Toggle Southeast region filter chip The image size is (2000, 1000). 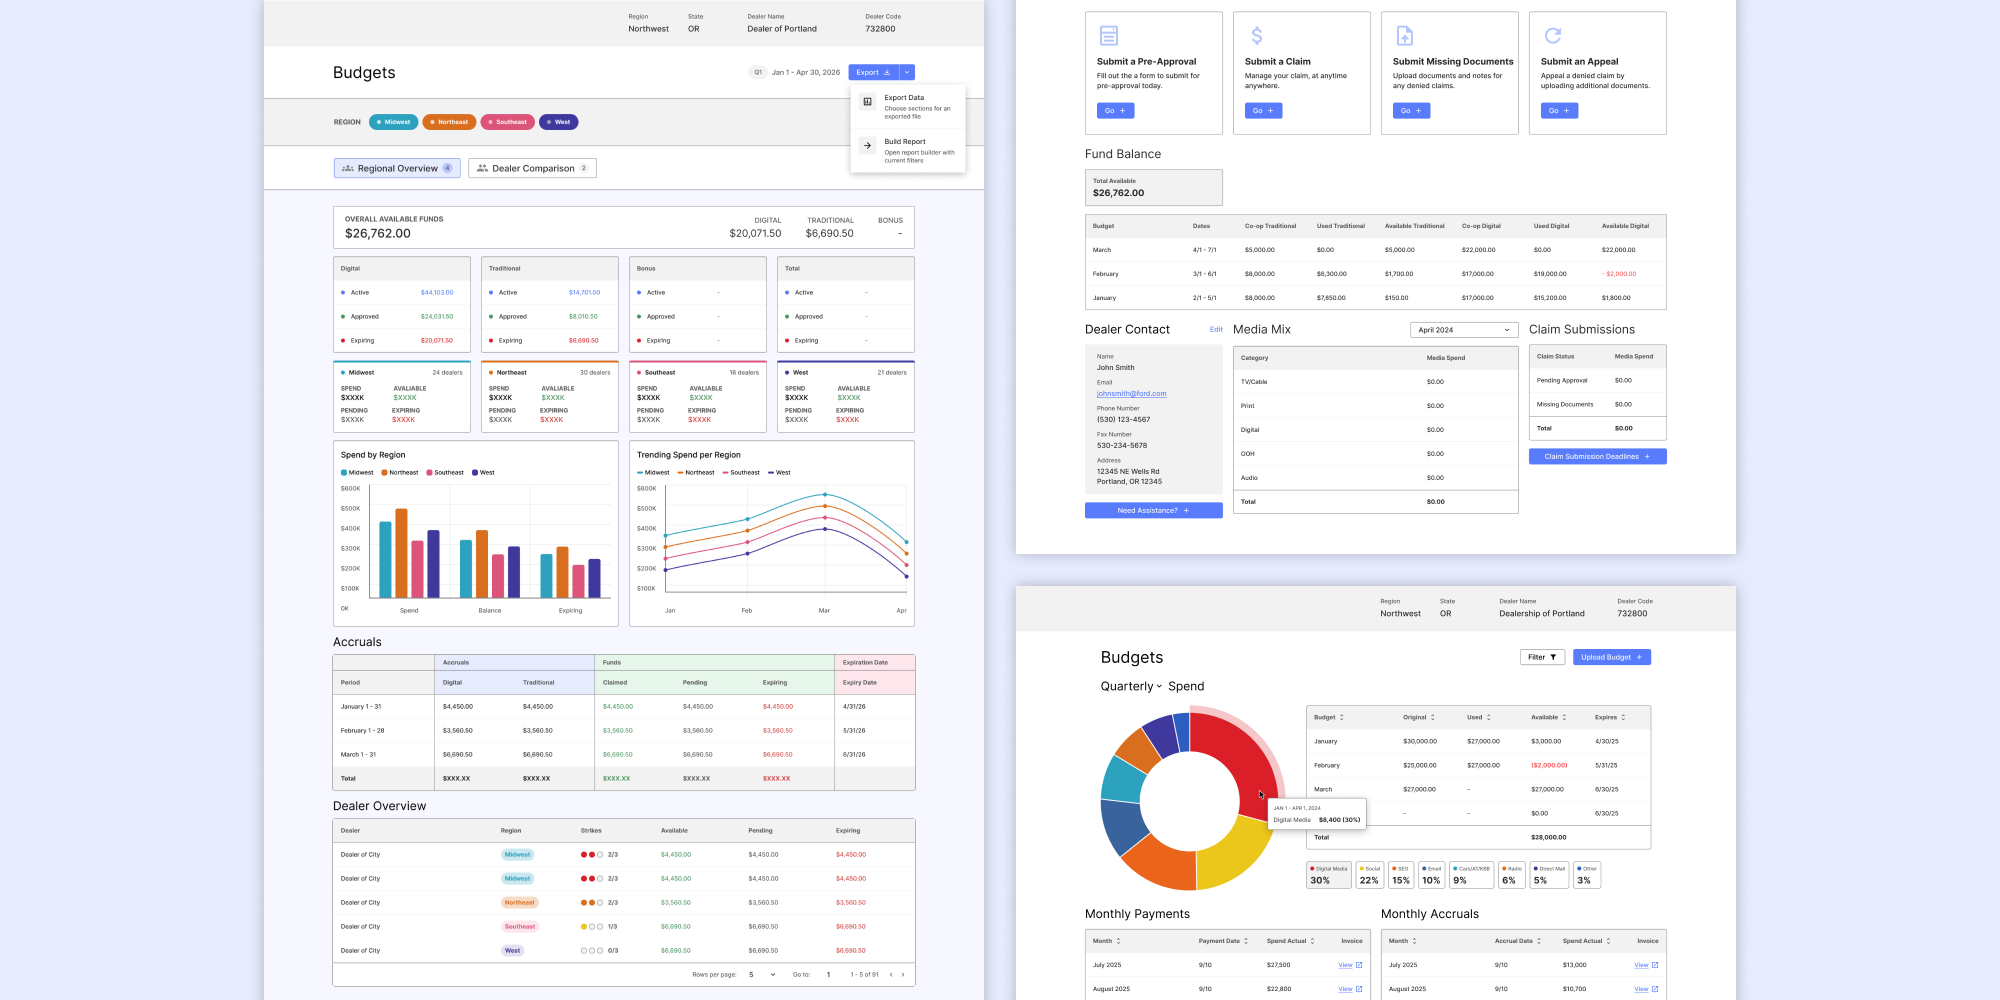coord(507,122)
